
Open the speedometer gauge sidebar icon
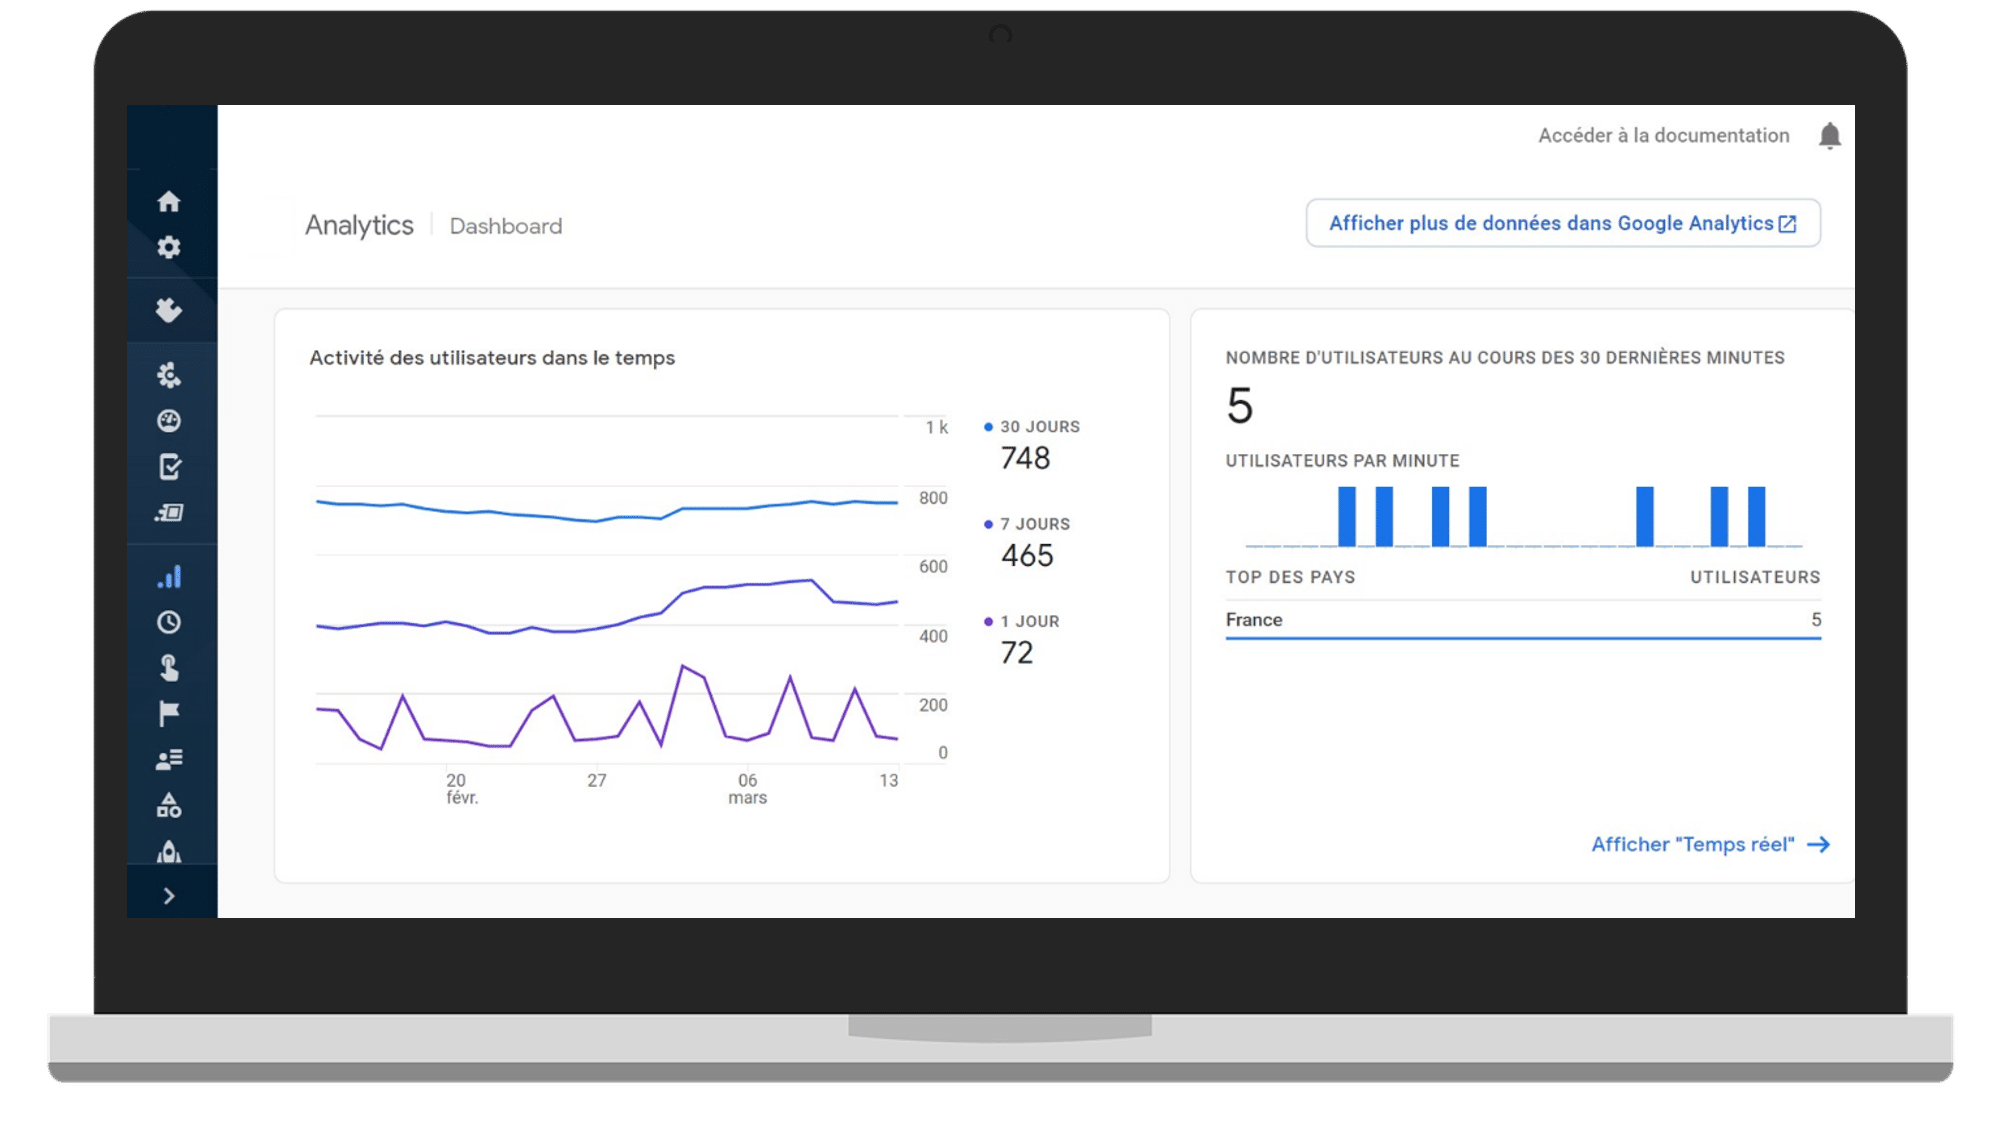pyautogui.click(x=169, y=421)
